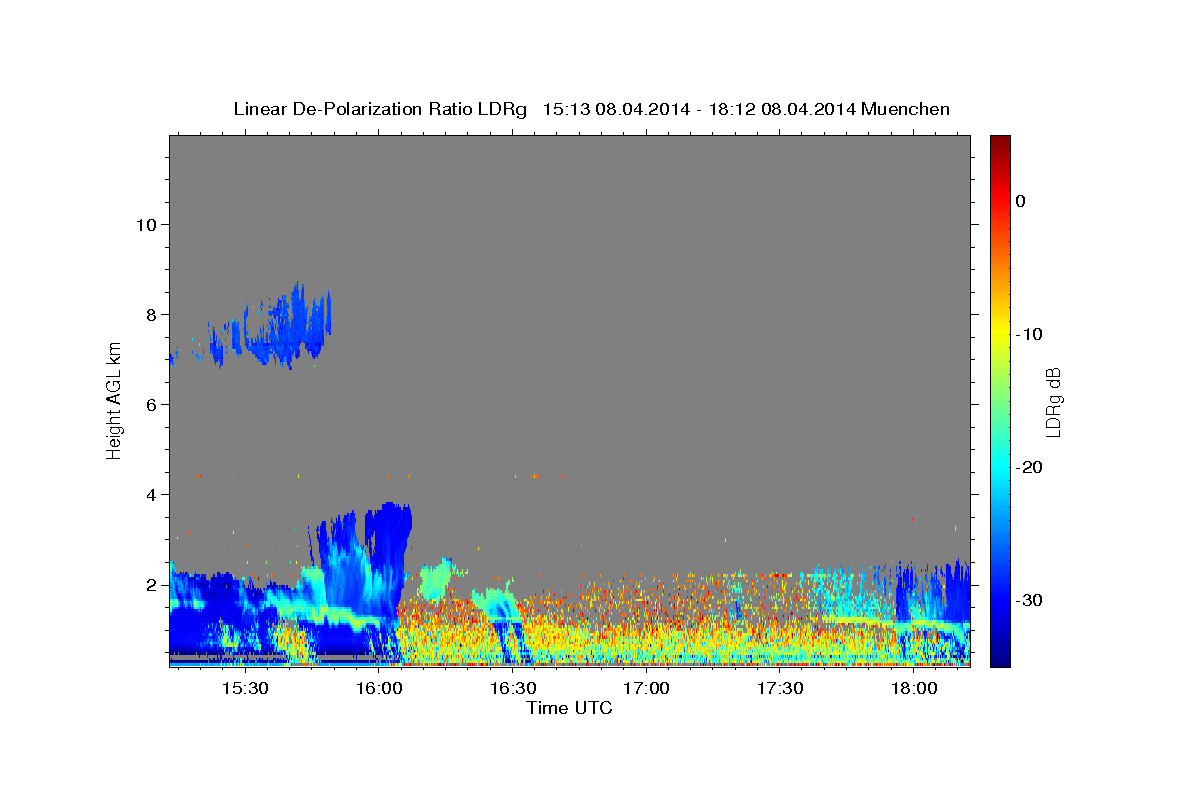The height and width of the screenshot is (800, 1200).
Task: Click the end time "18:12 08.04.2014" in the title
Action: click(782, 109)
